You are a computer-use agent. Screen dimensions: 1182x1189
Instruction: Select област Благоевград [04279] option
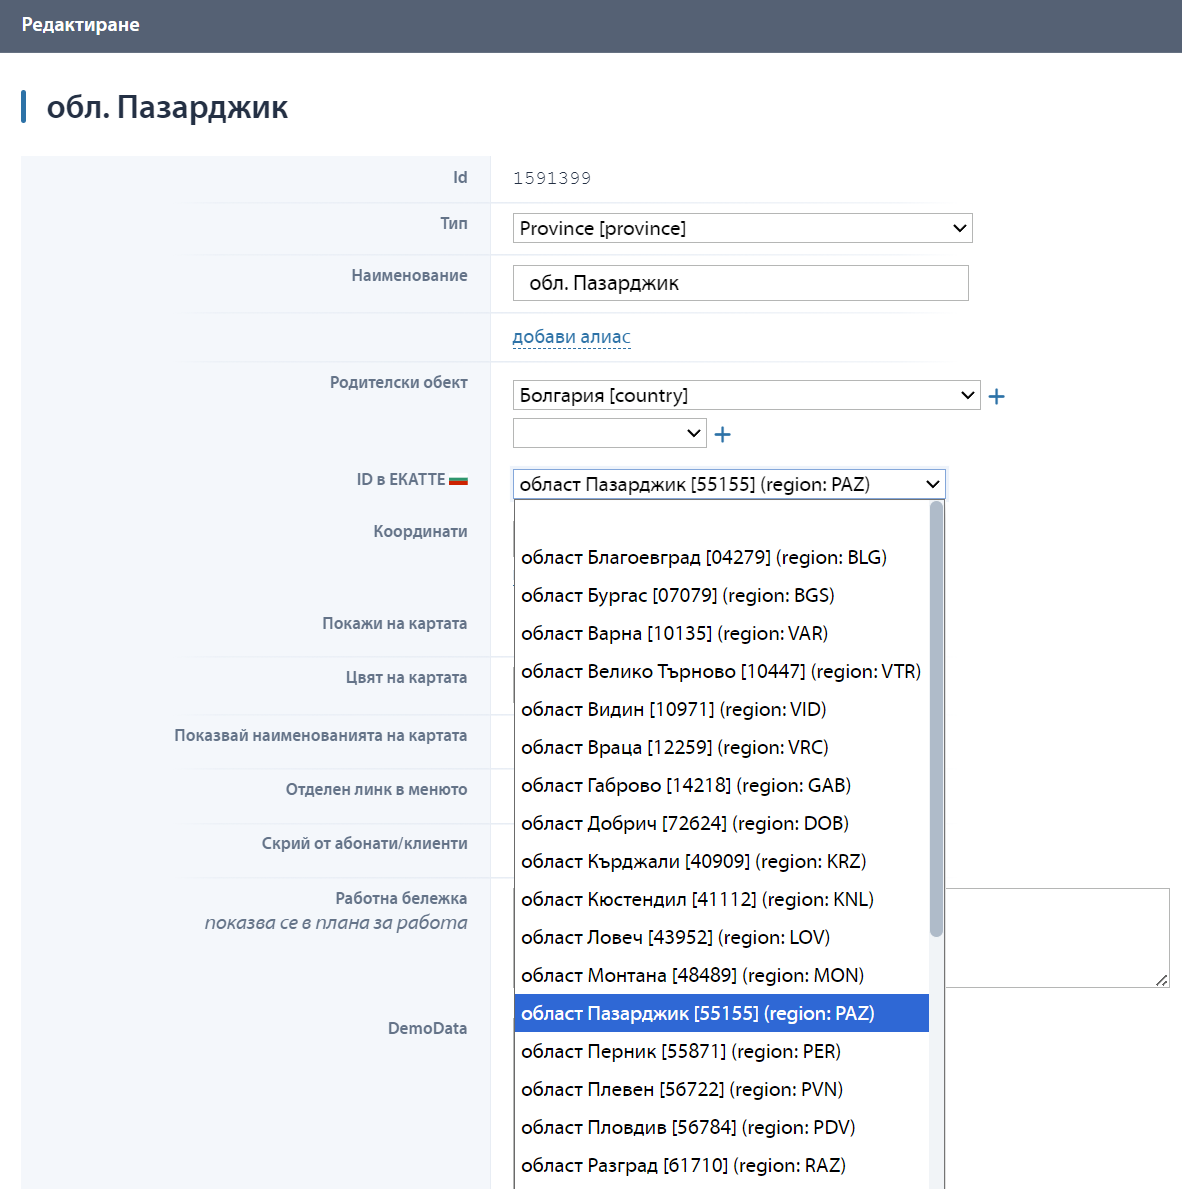pos(721,557)
